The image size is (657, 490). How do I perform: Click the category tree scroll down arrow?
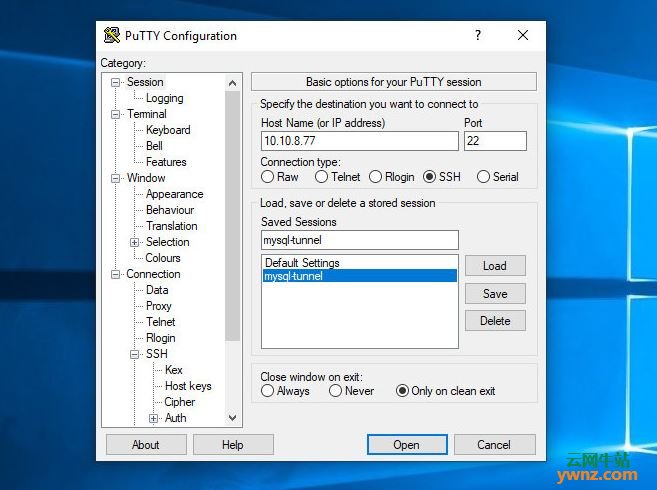click(x=233, y=418)
